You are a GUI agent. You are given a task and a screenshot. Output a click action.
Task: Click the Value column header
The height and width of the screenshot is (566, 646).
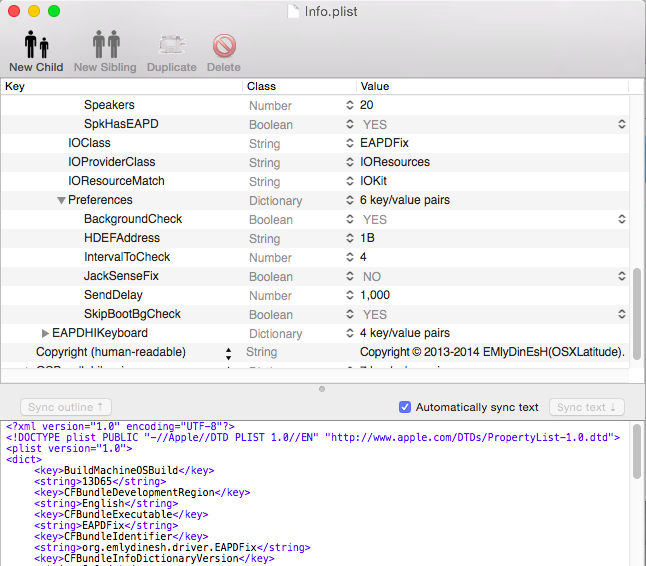click(x=490, y=87)
